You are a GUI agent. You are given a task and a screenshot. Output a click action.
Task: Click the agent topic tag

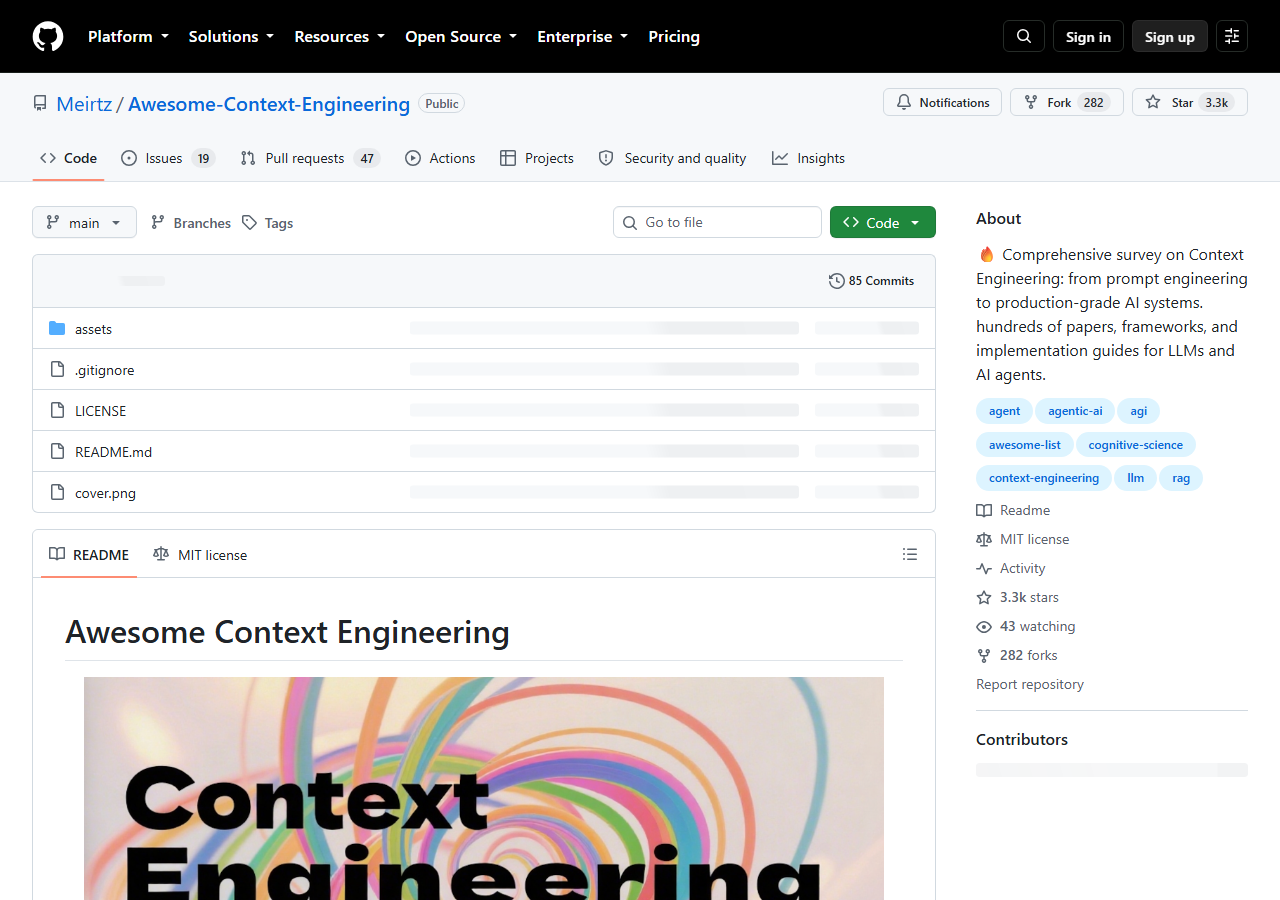[x=1004, y=411]
